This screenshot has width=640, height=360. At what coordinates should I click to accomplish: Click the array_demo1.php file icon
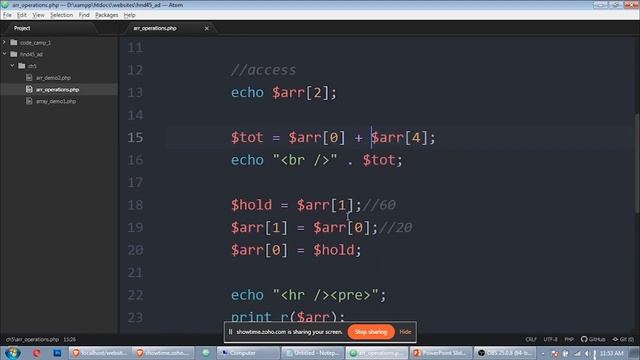pos(29,101)
